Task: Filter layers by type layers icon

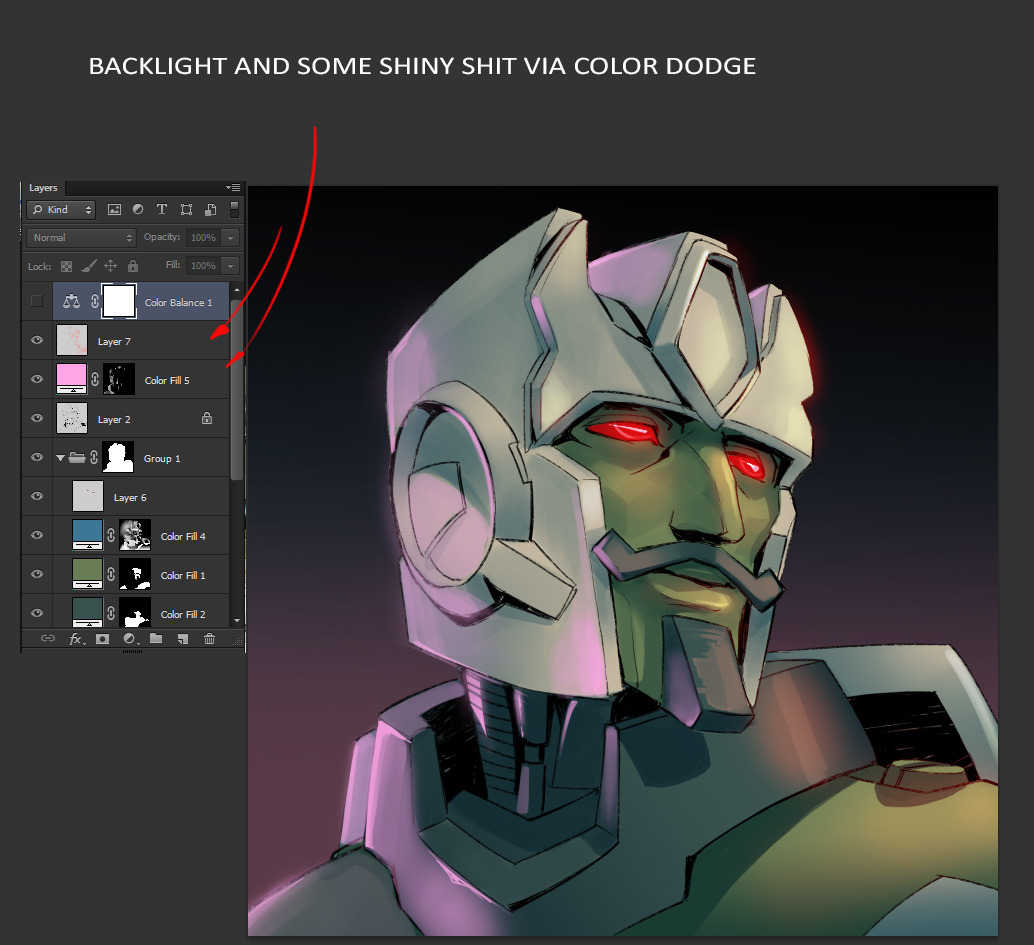Action: click(x=162, y=209)
